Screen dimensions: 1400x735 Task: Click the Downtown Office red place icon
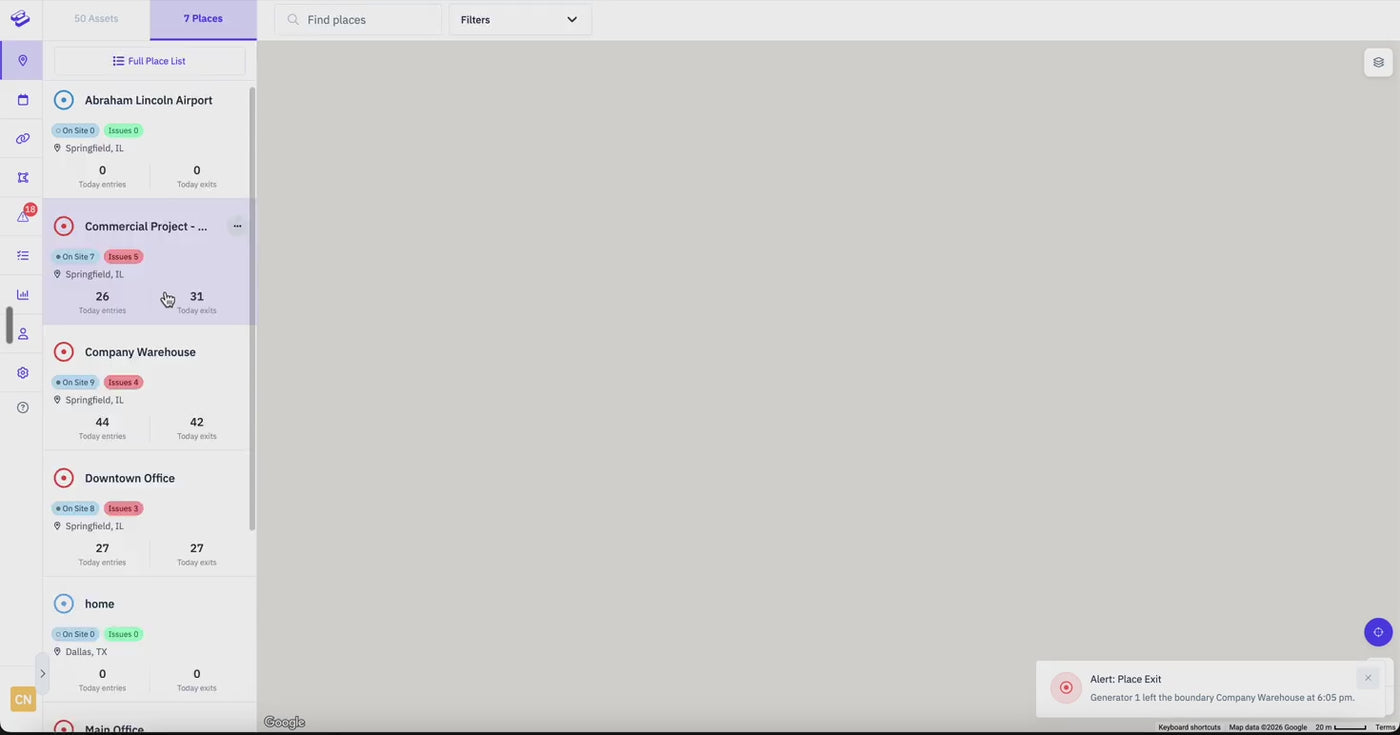point(64,478)
